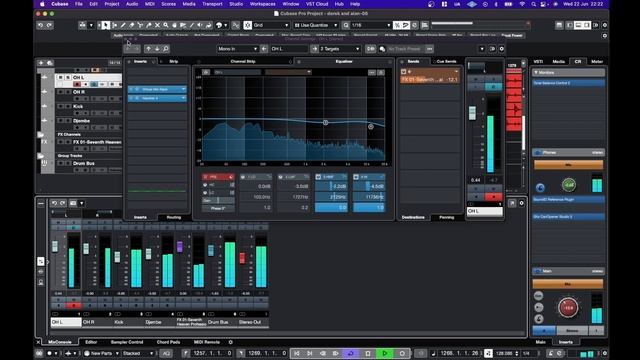640x360 pixels.
Task: Open the Mono In input routing dropdown
Action: (237, 49)
